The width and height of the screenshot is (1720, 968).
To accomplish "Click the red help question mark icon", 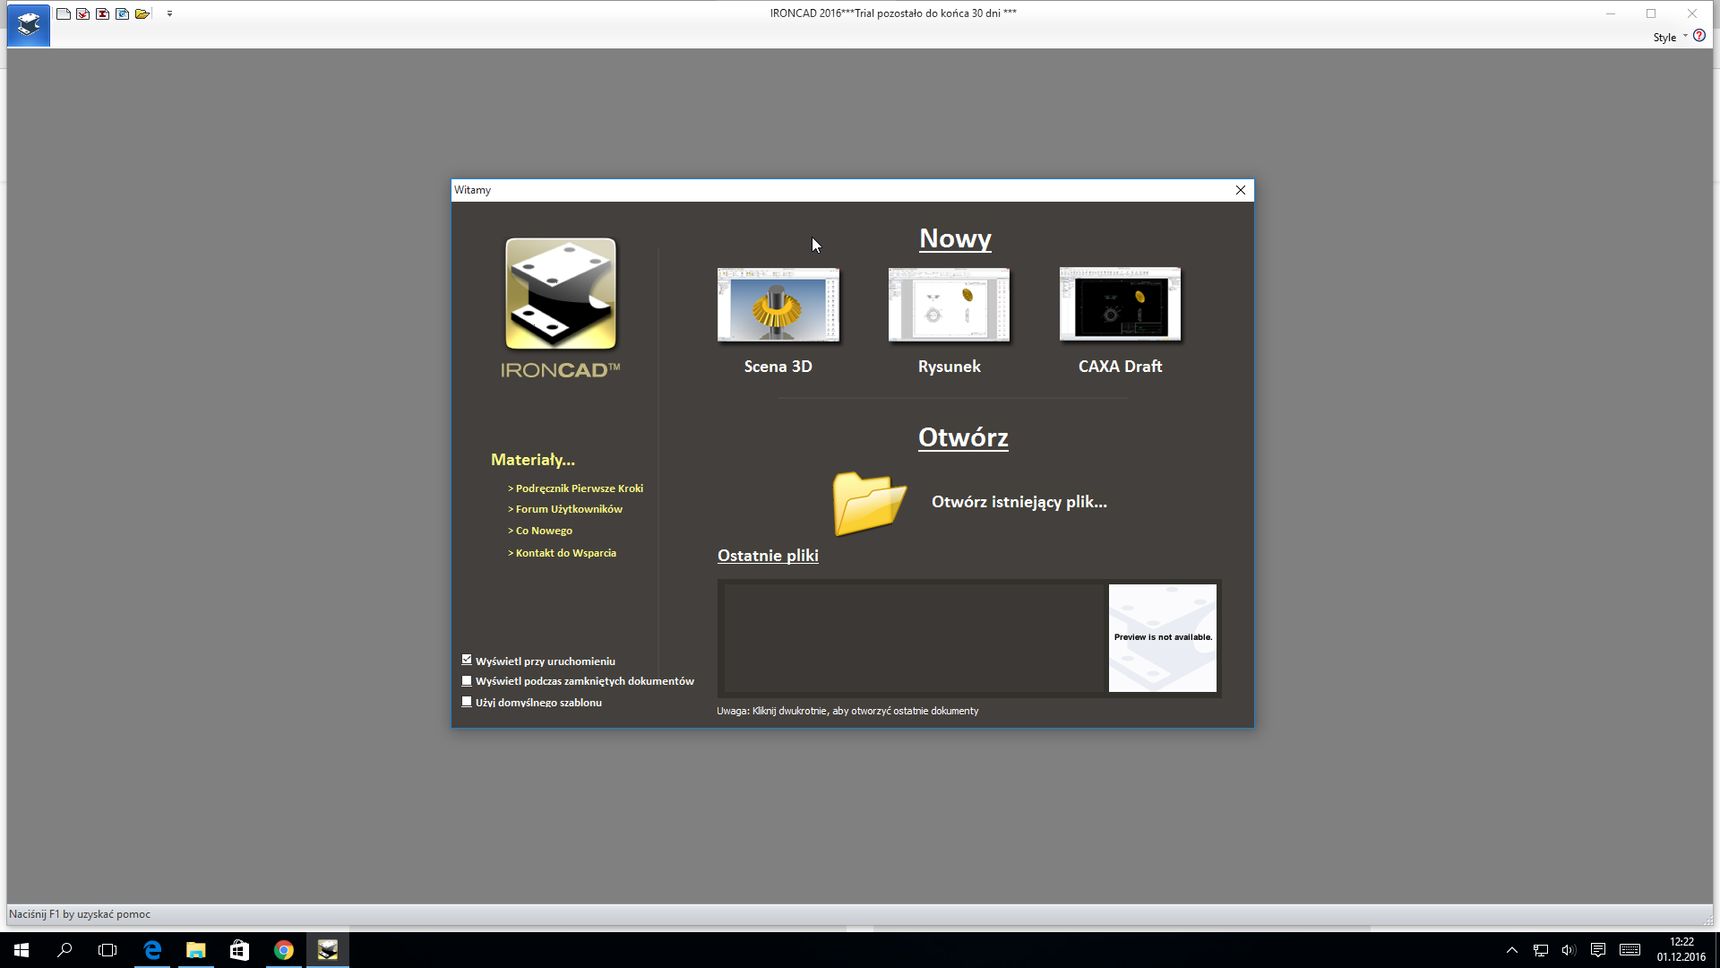I will coord(1699,36).
